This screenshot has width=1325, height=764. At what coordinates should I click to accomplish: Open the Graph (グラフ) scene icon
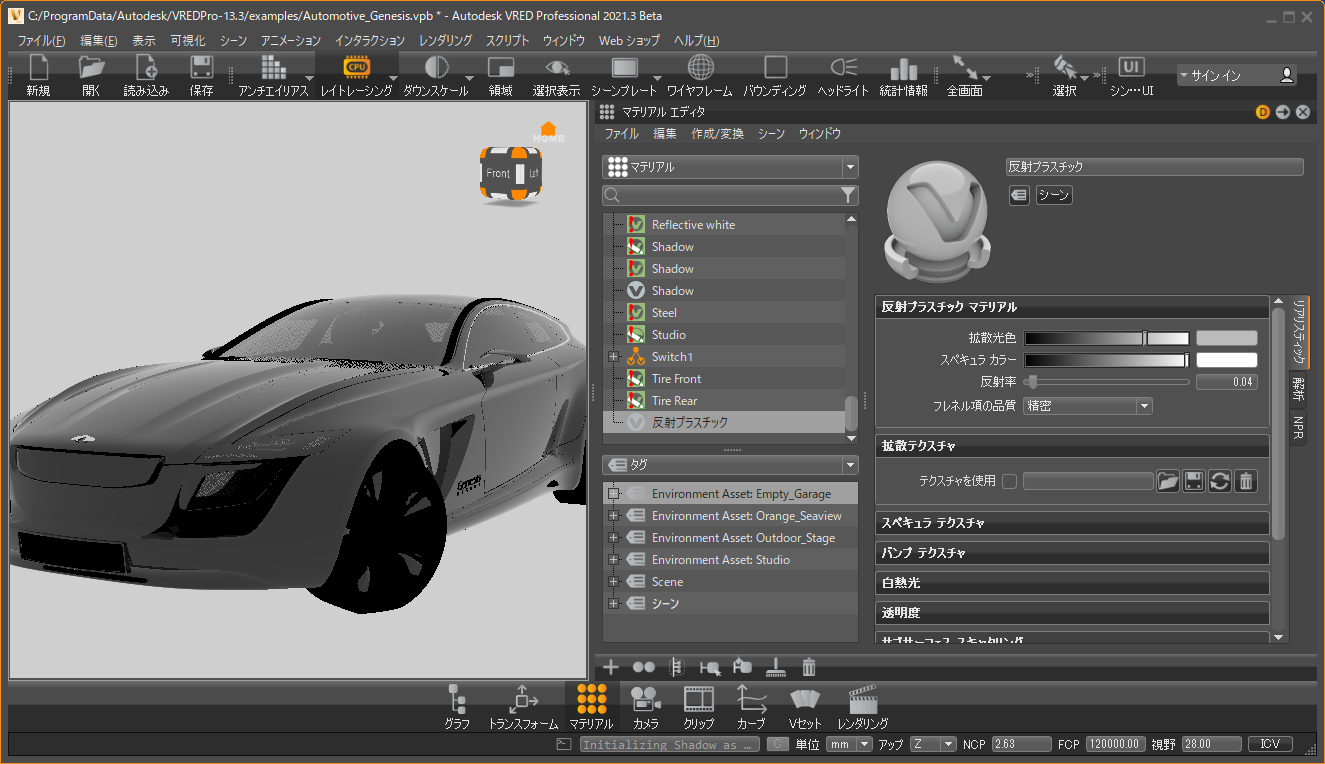[457, 700]
